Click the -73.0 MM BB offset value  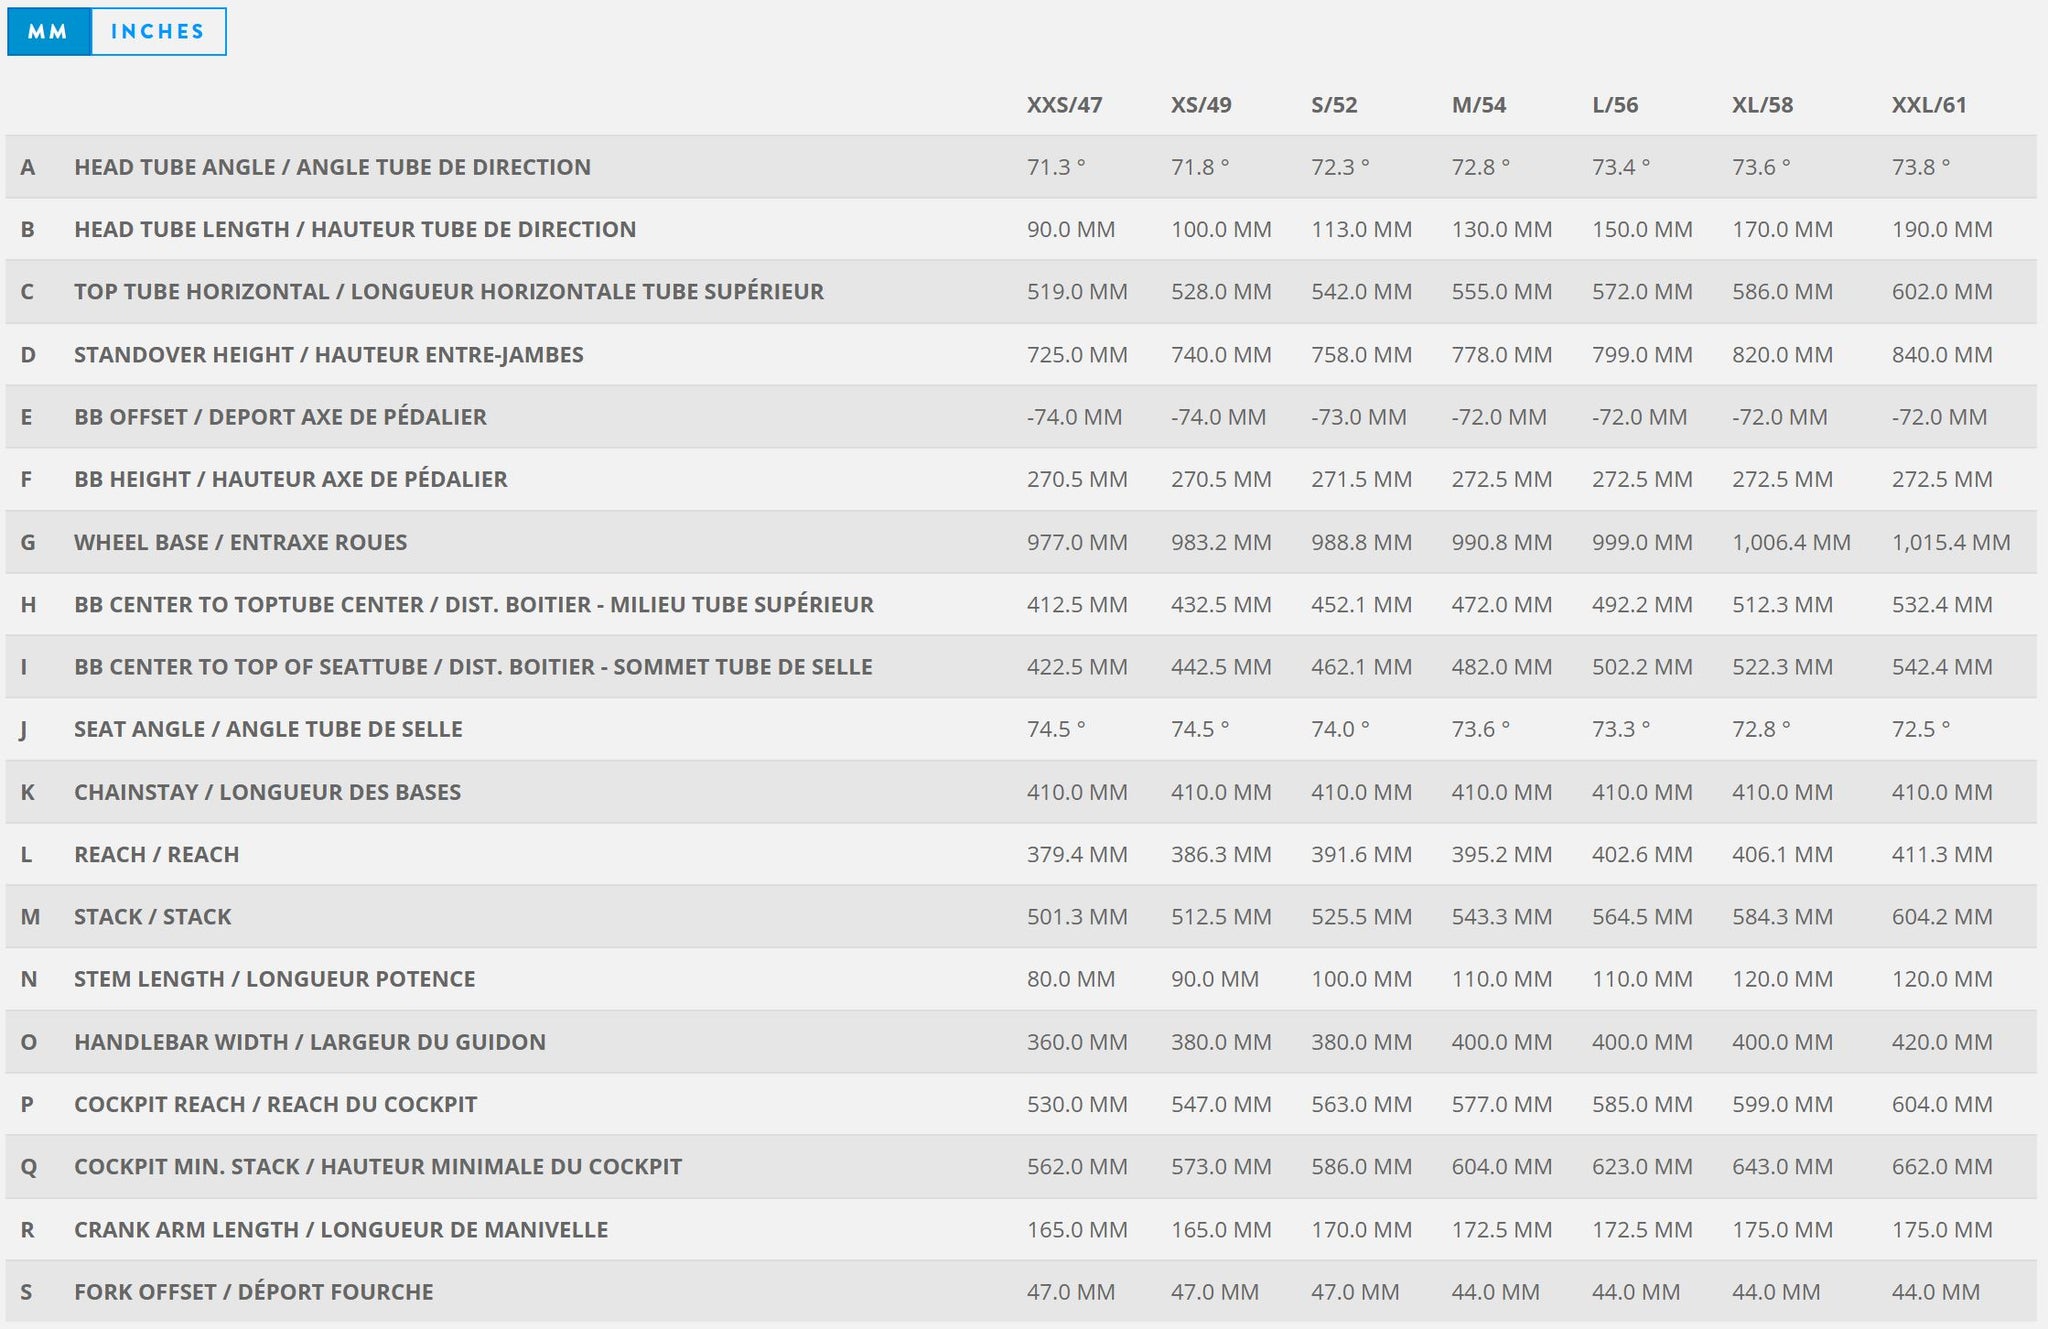click(1359, 417)
